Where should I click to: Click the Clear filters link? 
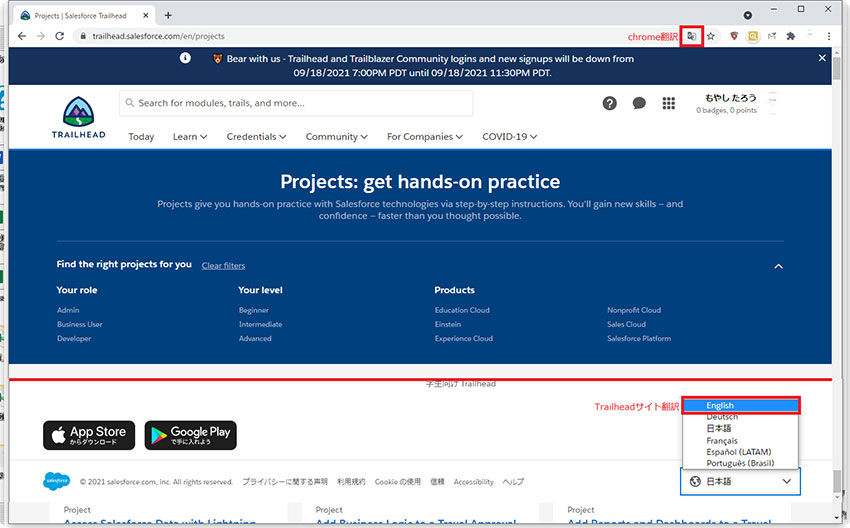click(223, 266)
